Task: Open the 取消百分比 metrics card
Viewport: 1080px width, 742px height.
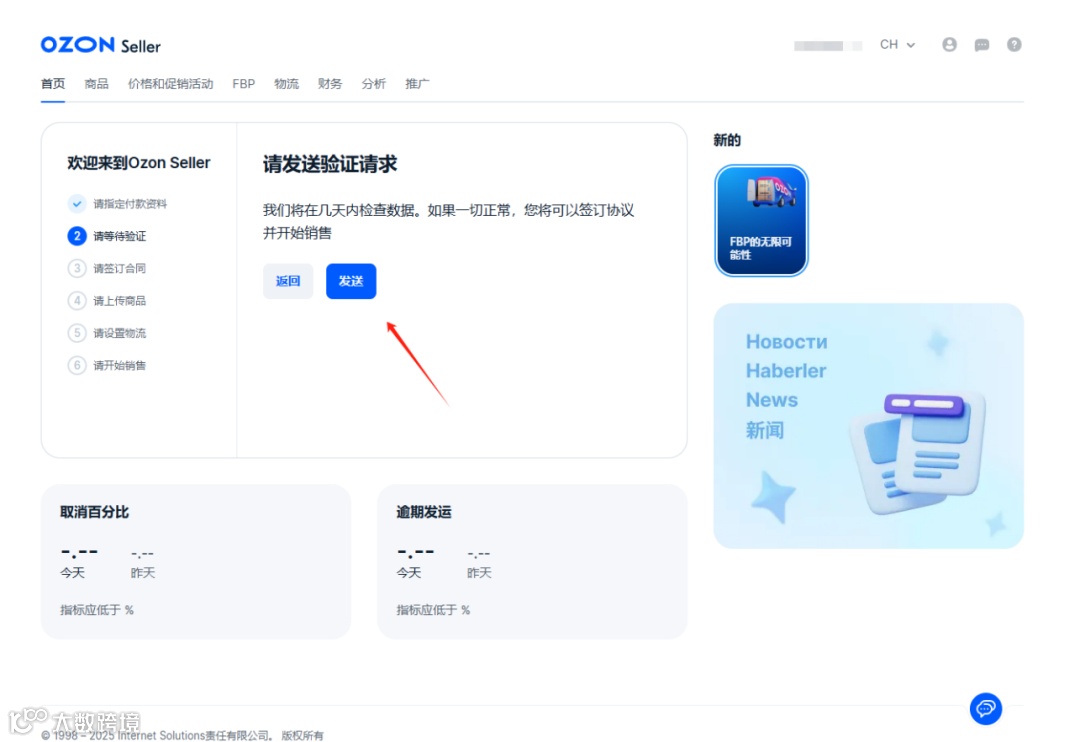Action: (196, 561)
